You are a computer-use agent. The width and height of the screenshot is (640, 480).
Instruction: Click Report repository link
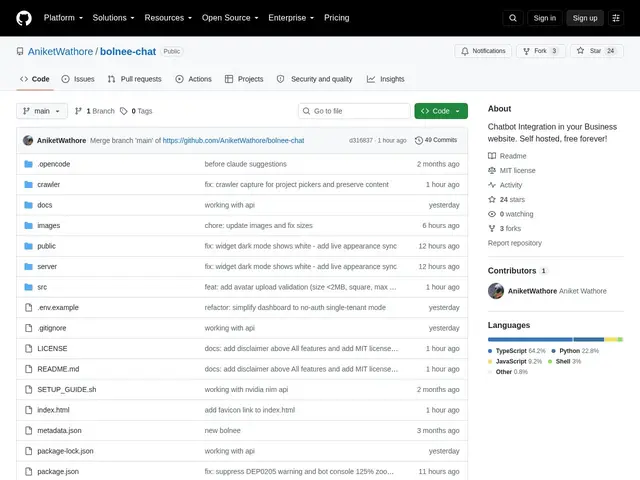point(514,243)
